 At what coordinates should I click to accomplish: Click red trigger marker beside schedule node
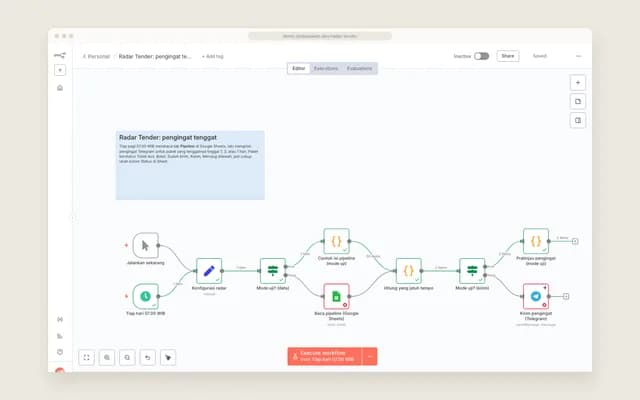pos(126,296)
